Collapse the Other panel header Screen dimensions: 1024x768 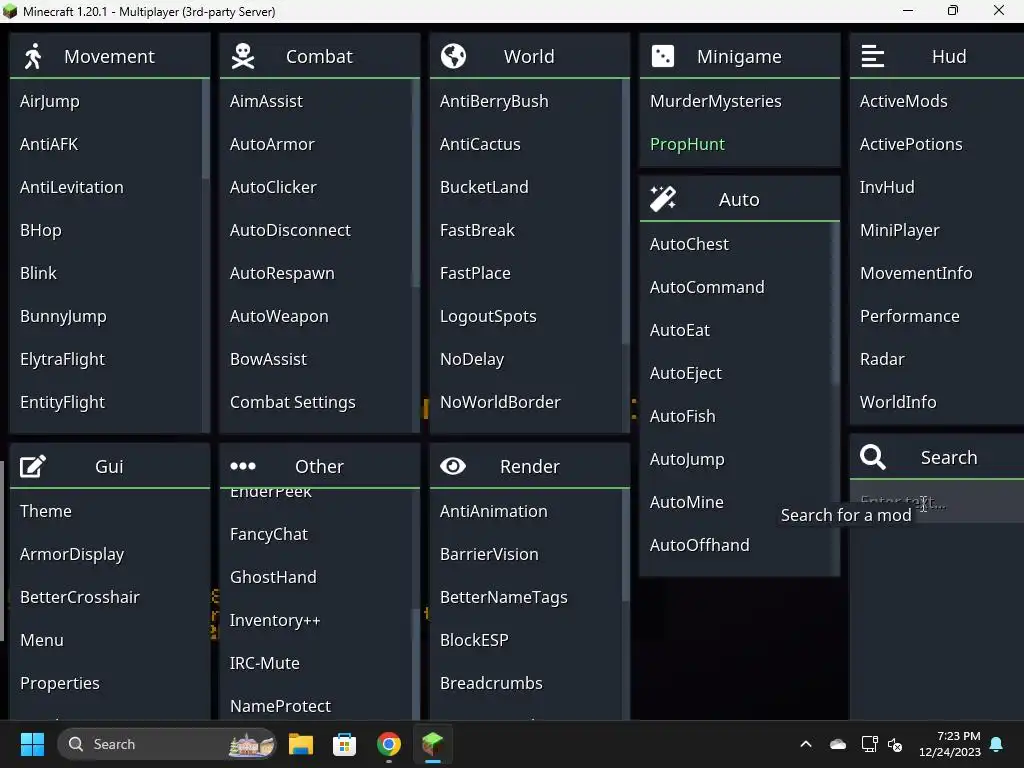320,466
